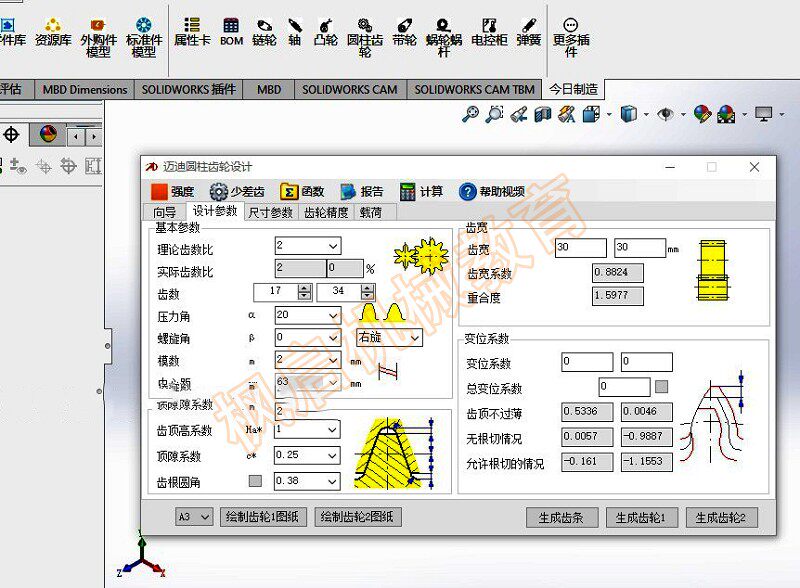Open 帮助视频 help video
The image size is (800, 588).
tap(492, 191)
